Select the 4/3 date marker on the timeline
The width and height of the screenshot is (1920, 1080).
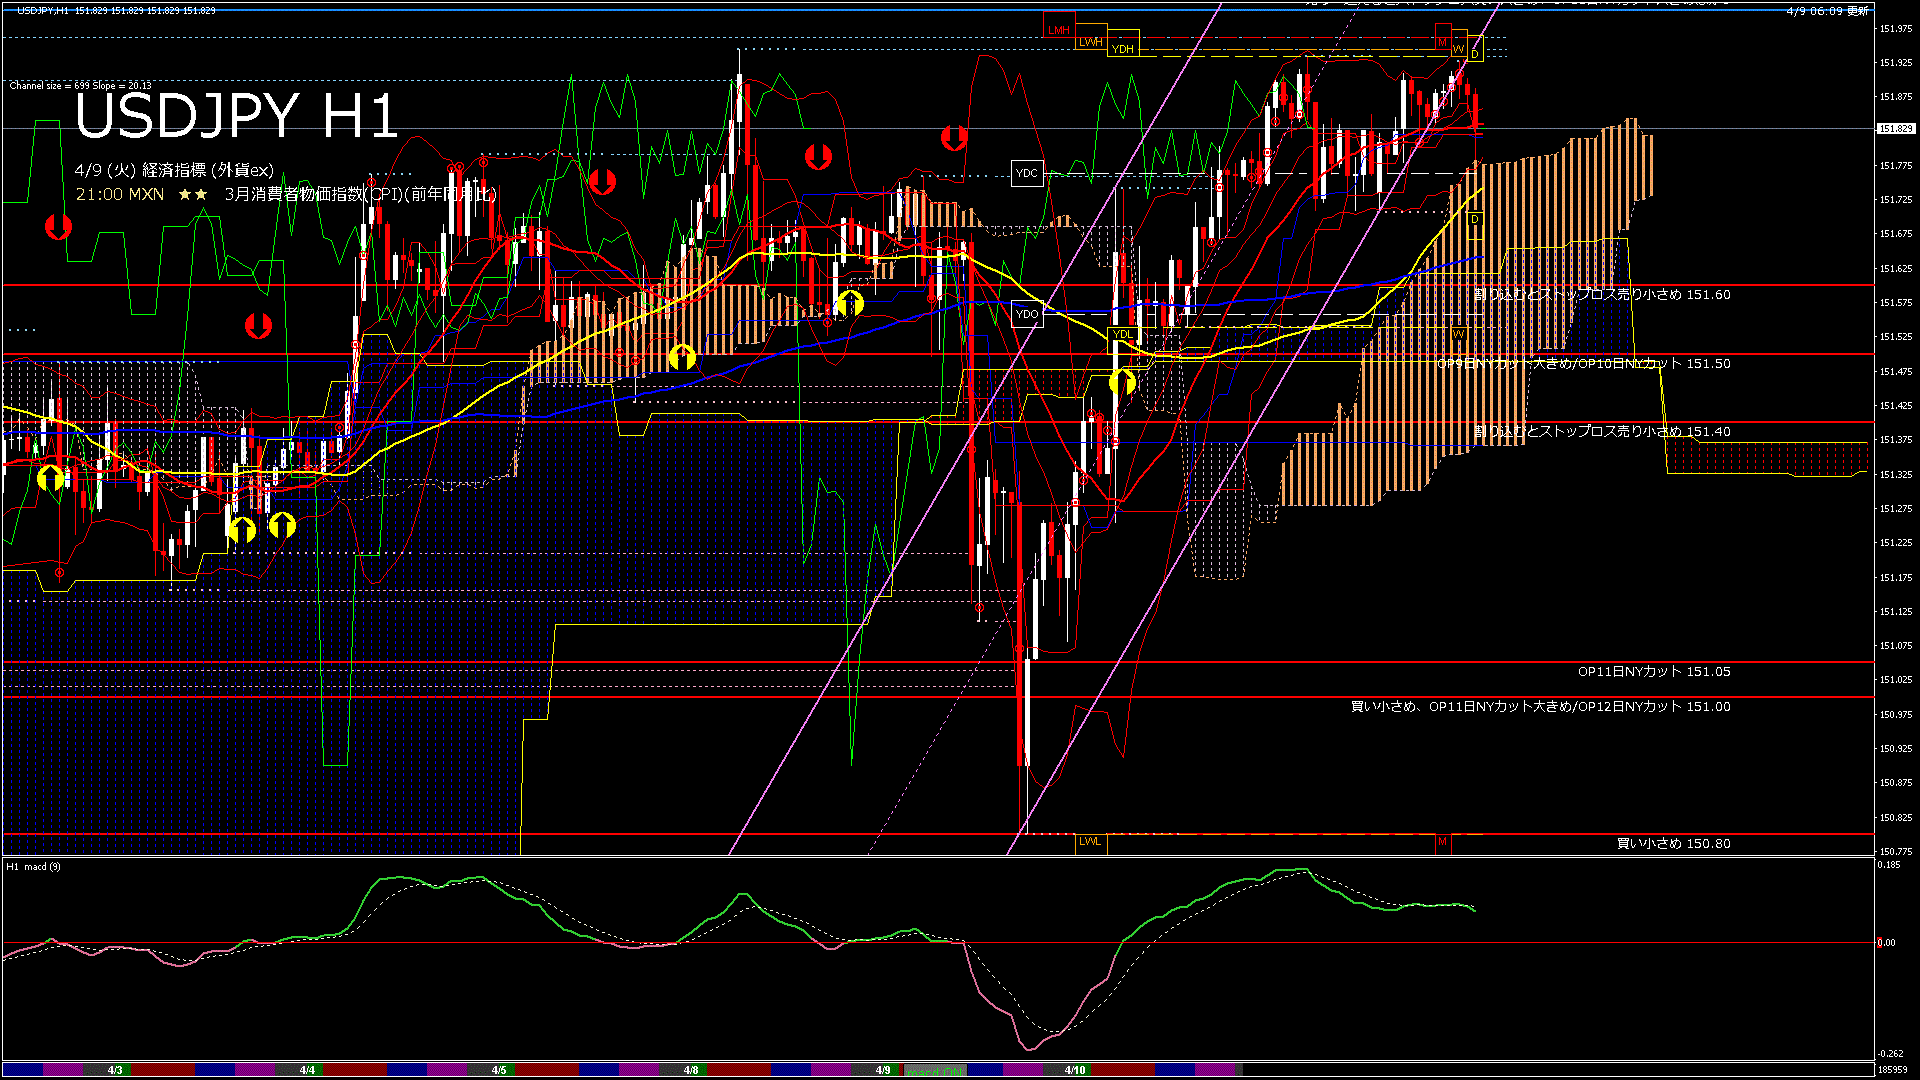(x=116, y=1070)
